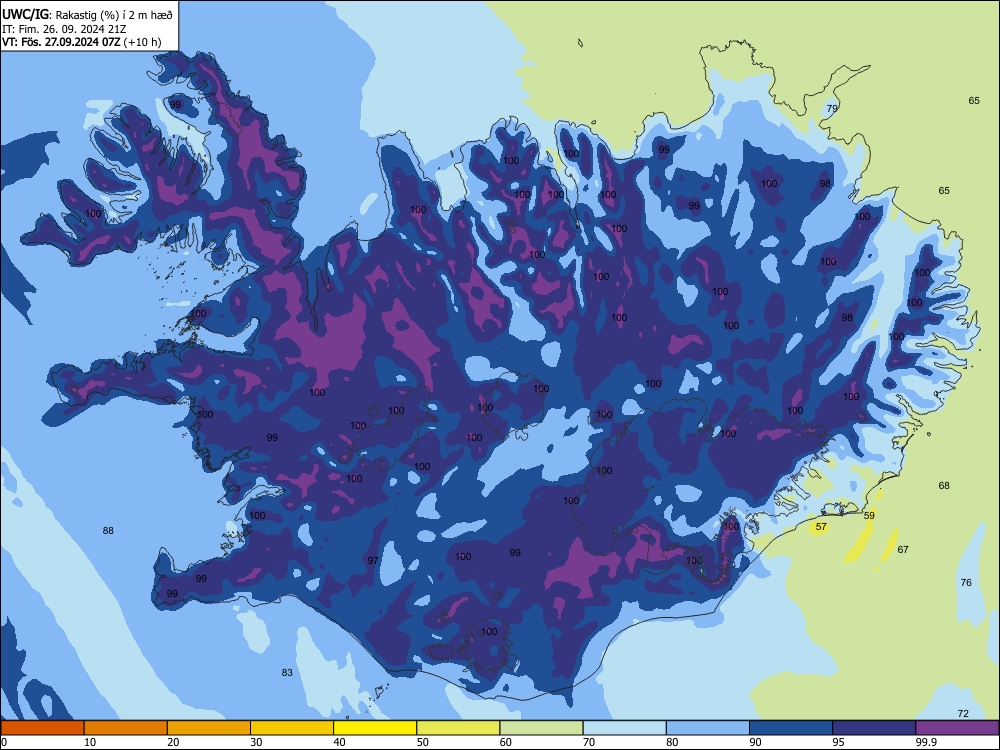Click the legend scale label 90
1000x750 pixels.
pos(756,742)
